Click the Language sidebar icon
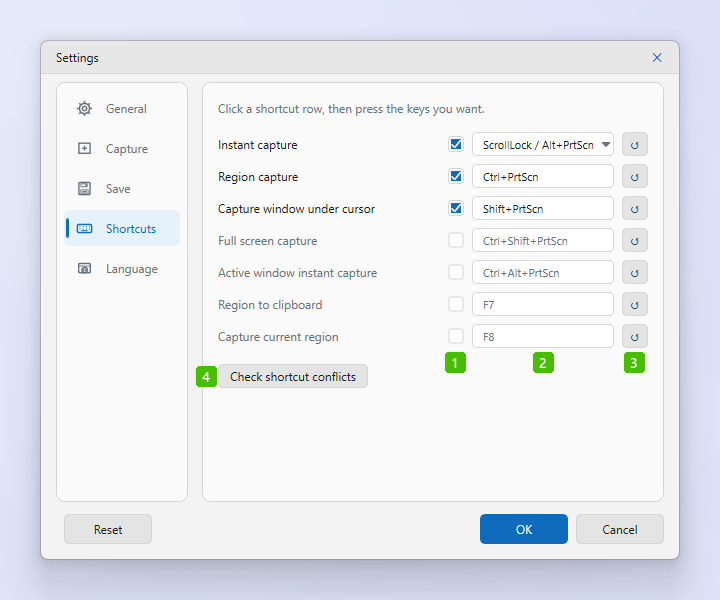Screen dimensions: 720x600 (84, 268)
